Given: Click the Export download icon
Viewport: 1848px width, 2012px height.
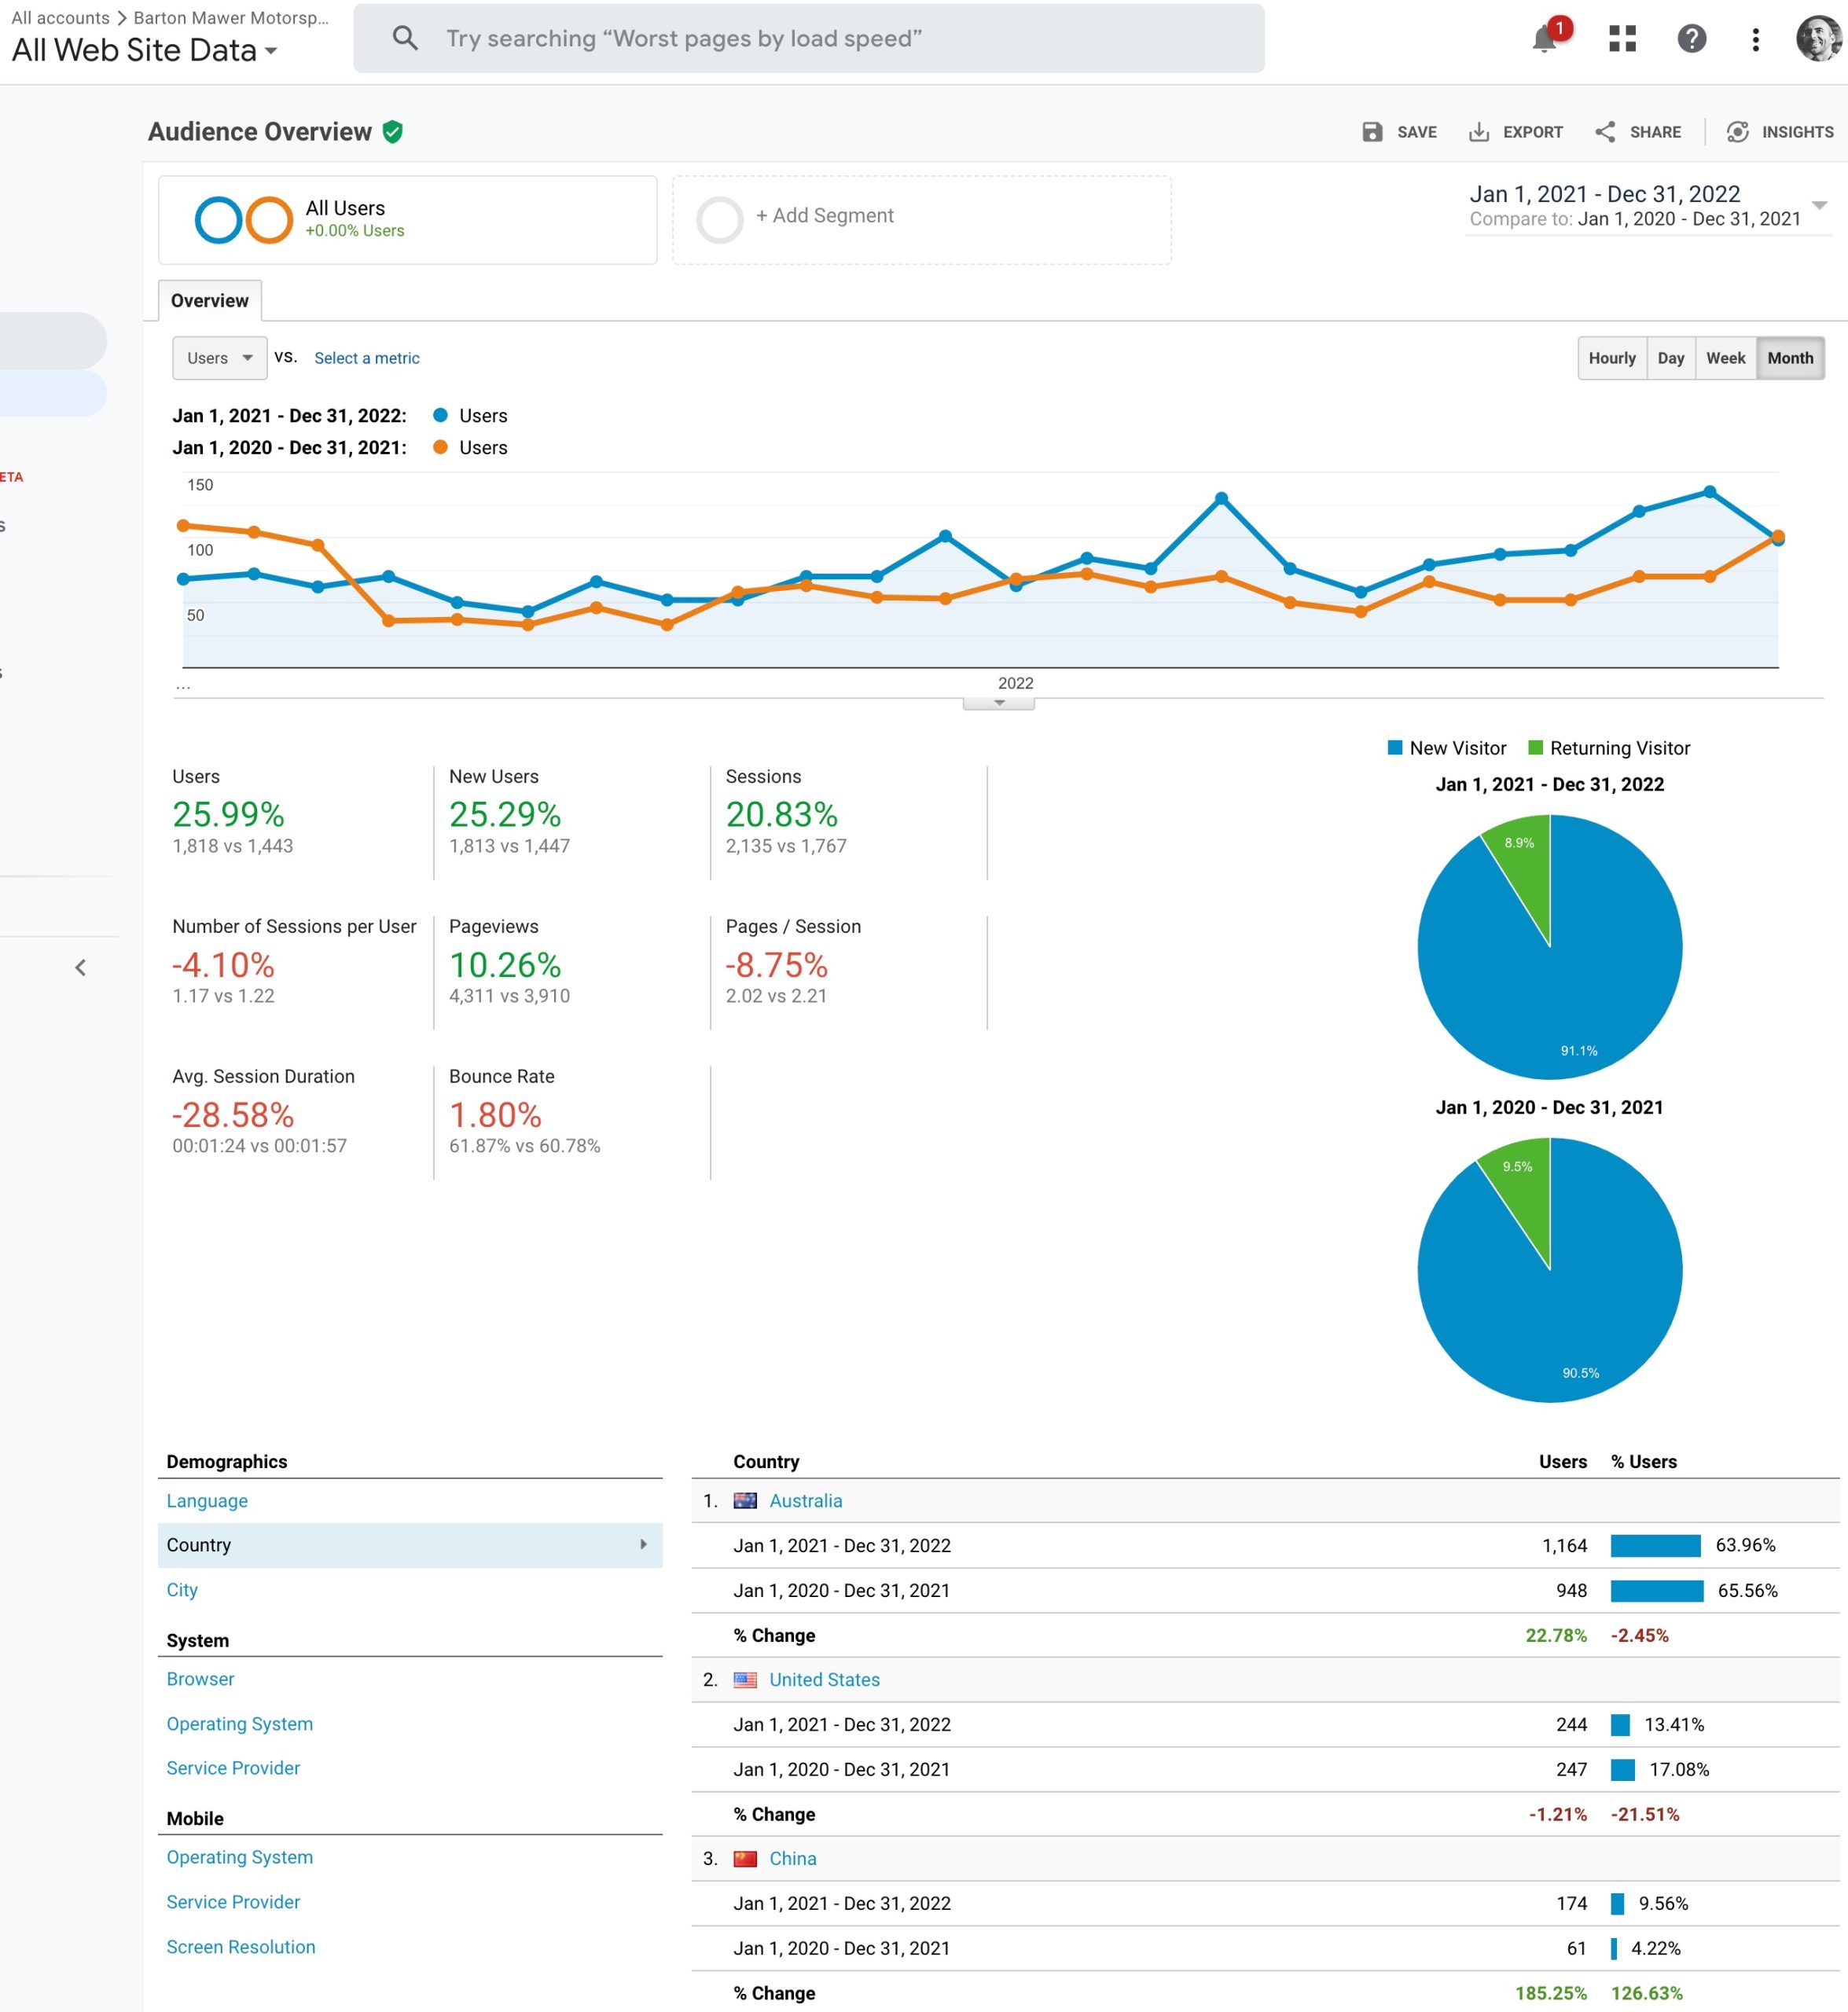Looking at the screenshot, I should coord(1478,132).
